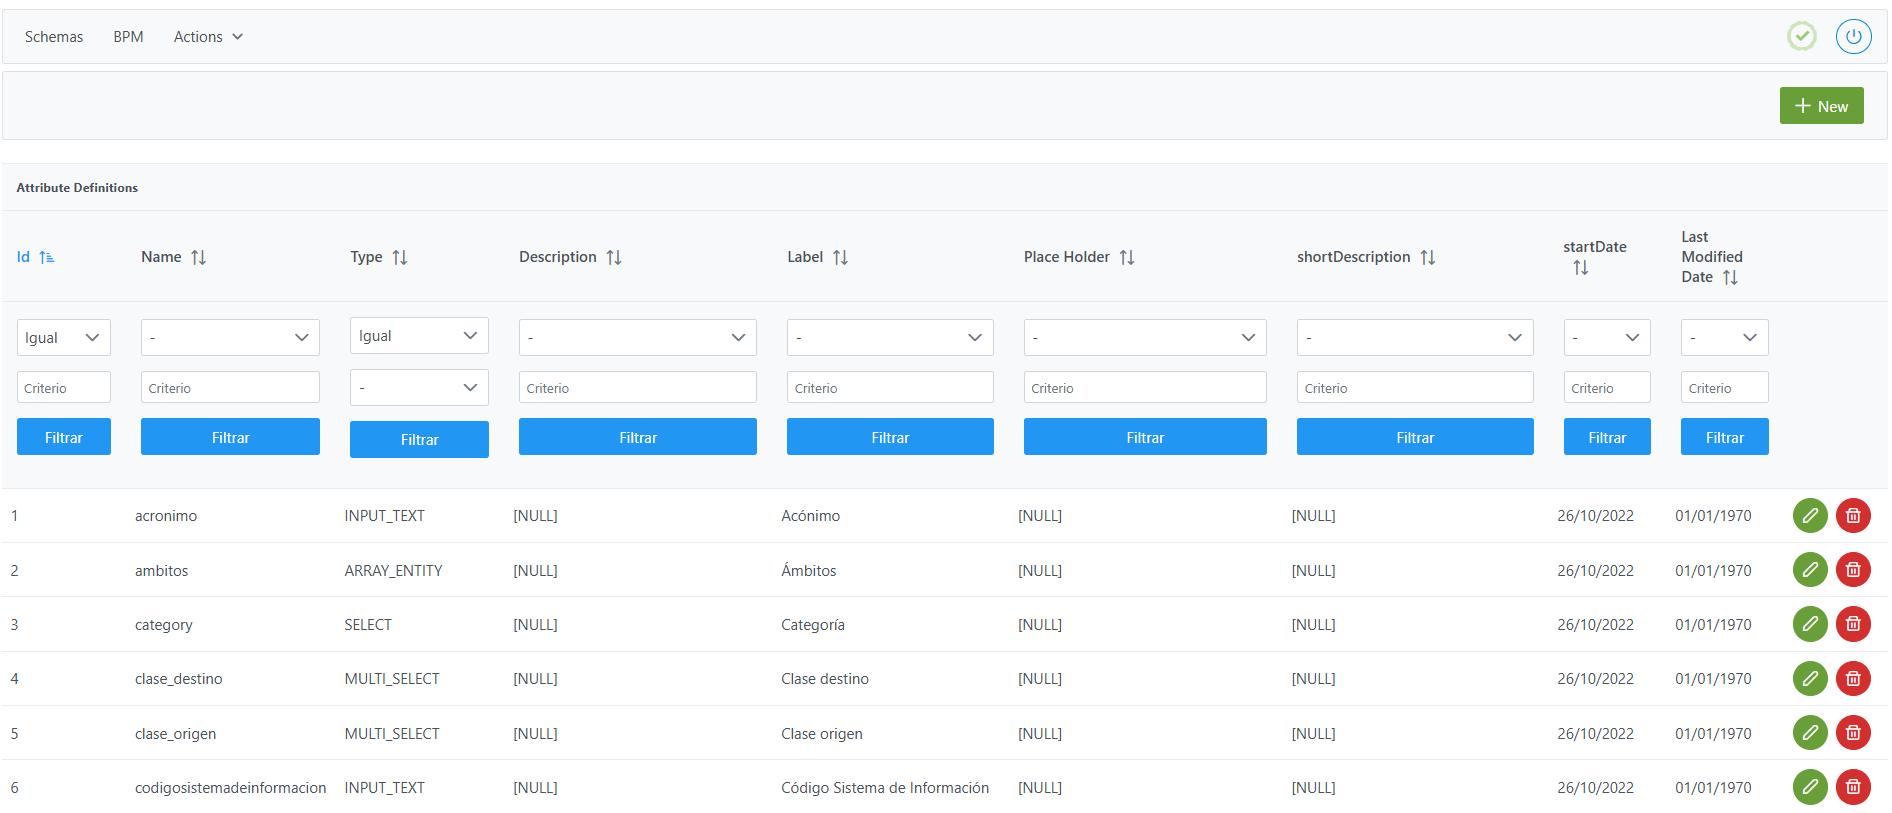Delete the ambitos row using trash icon
Screen dimensions: 1892x813
[1852, 570]
